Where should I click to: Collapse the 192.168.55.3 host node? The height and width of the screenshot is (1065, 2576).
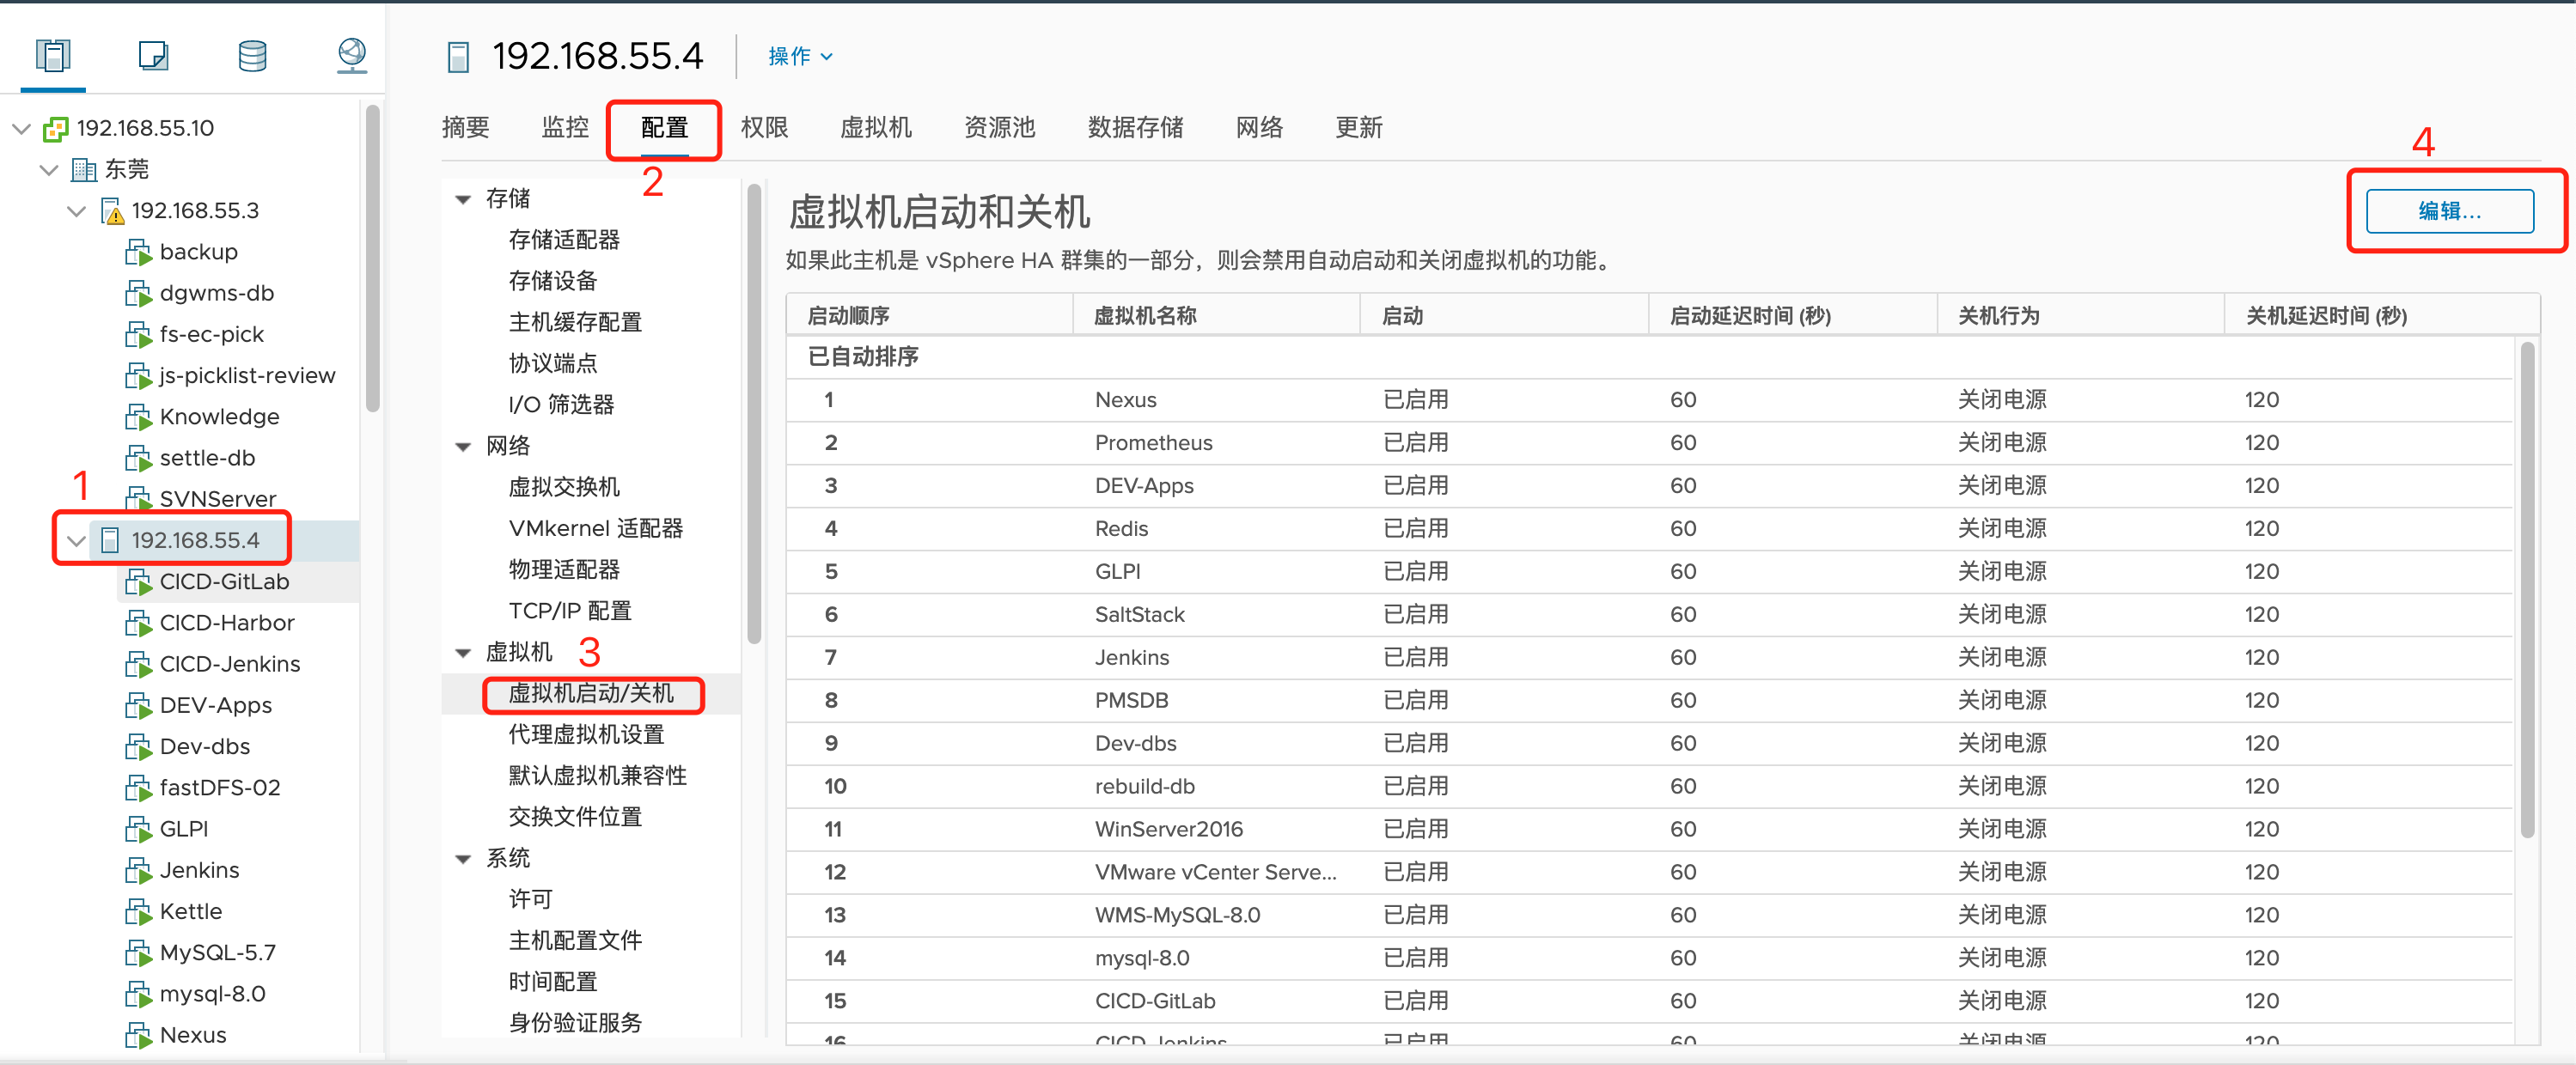pos(76,211)
